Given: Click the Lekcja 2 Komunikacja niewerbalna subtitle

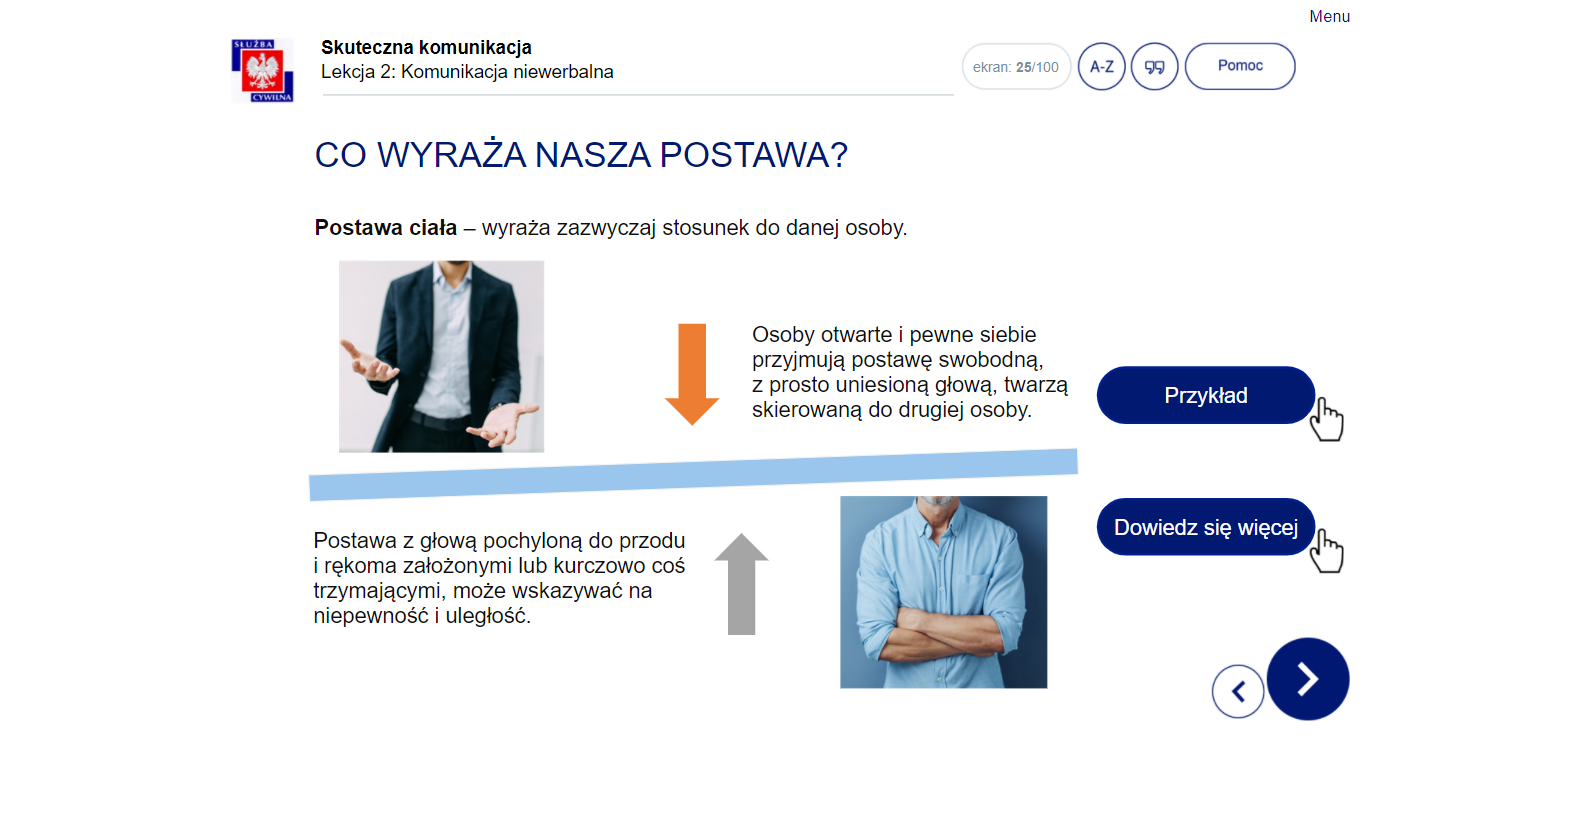Looking at the screenshot, I should [x=467, y=72].
